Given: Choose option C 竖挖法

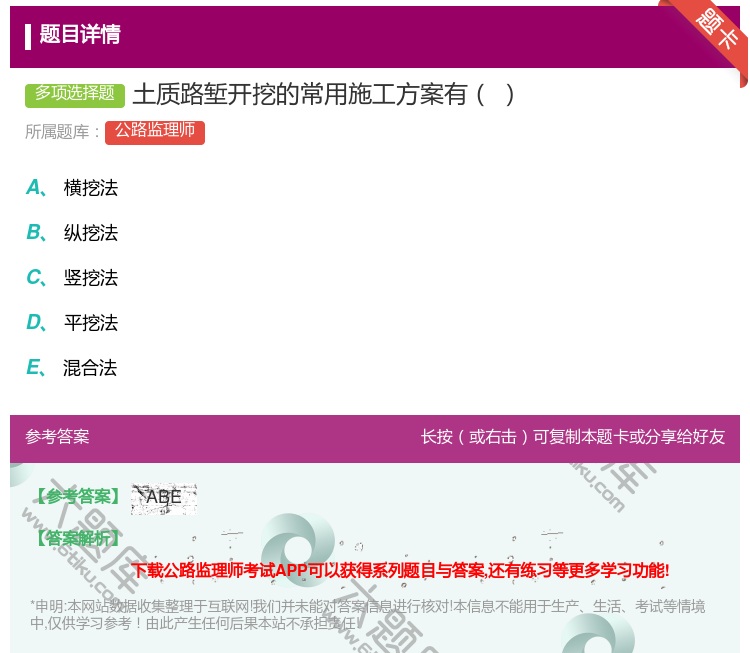Looking at the screenshot, I should click(72, 278).
